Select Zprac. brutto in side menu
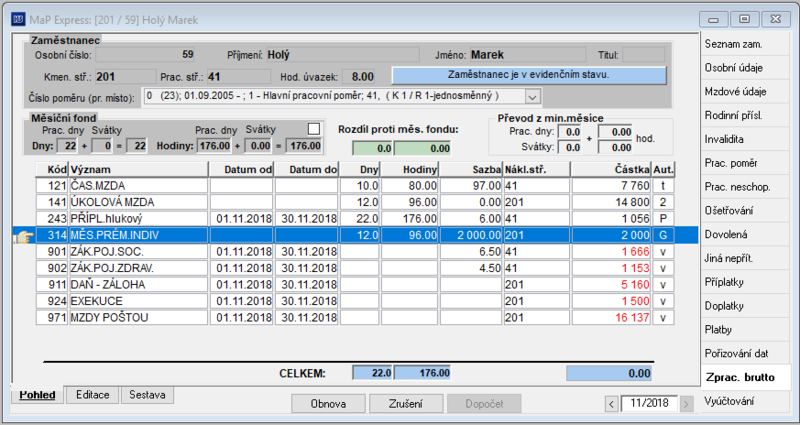The image size is (800, 425). (x=745, y=378)
